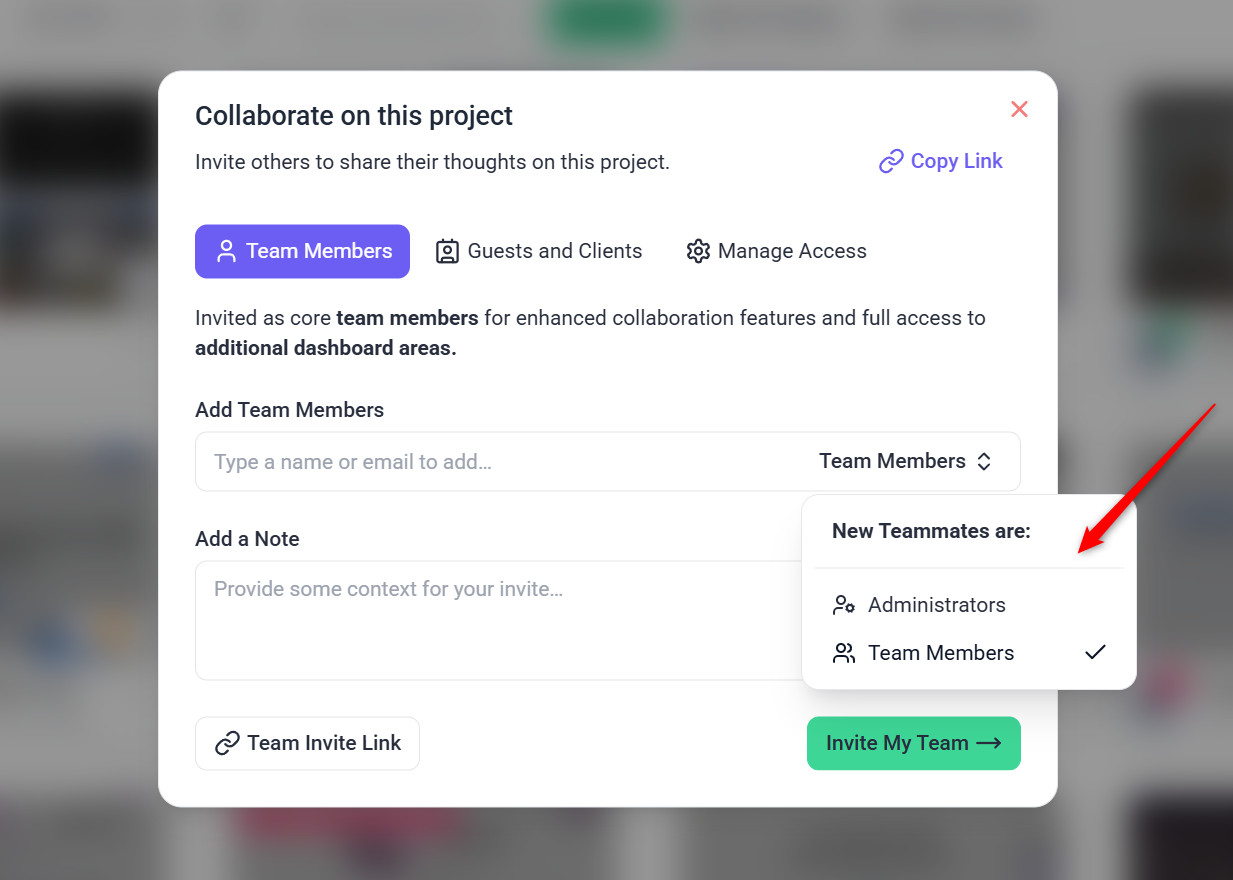Click the chain icon on Team Invite Link
This screenshot has height=880, width=1233.
coord(228,743)
